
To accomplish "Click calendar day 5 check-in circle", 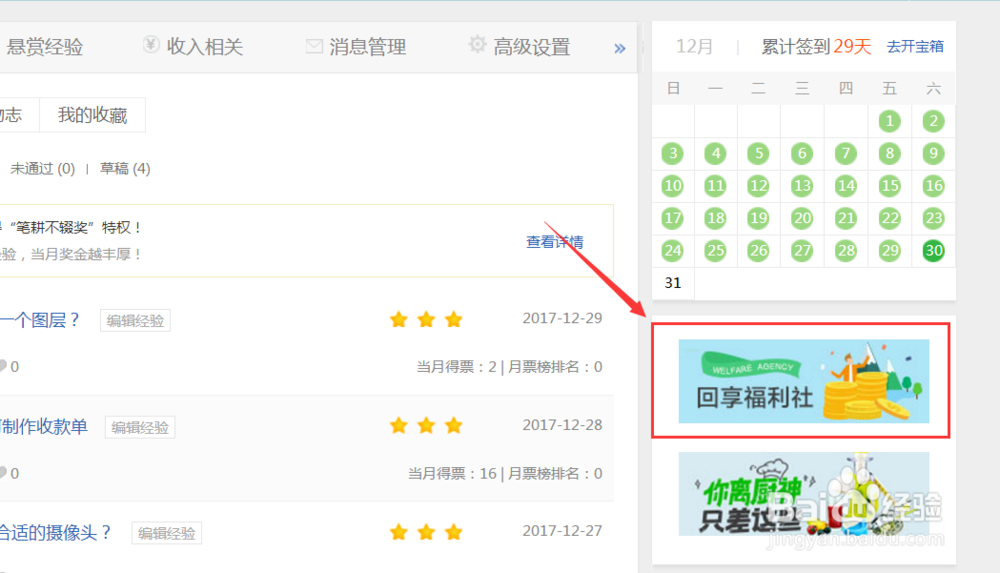I will tap(758, 153).
